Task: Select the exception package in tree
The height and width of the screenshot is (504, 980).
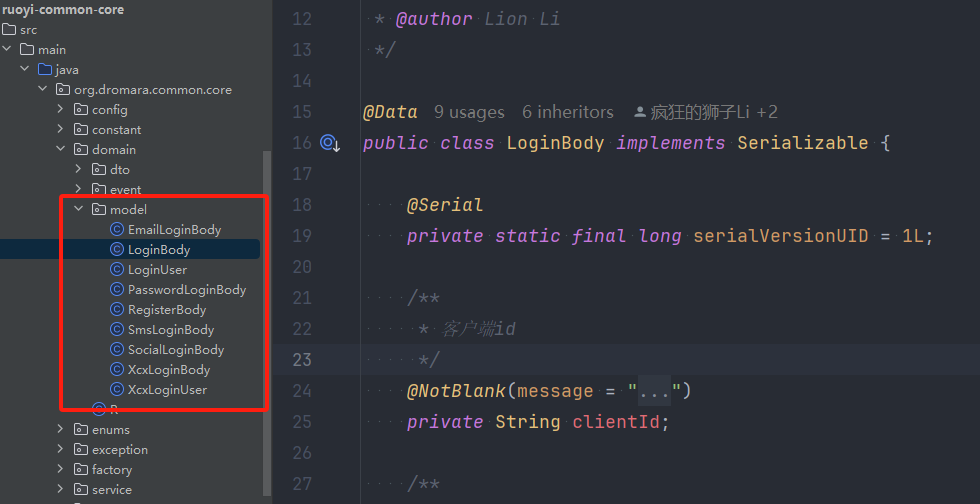Action: pos(119,450)
